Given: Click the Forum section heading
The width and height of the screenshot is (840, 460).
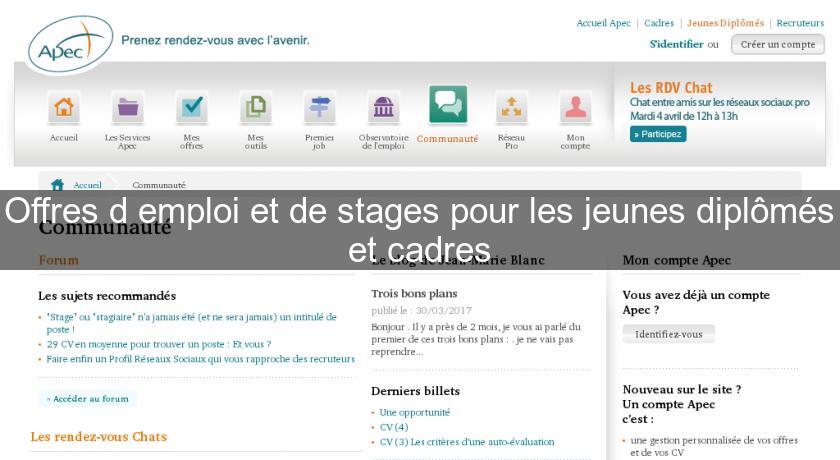Looking at the screenshot, I should pyautogui.click(x=58, y=260).
